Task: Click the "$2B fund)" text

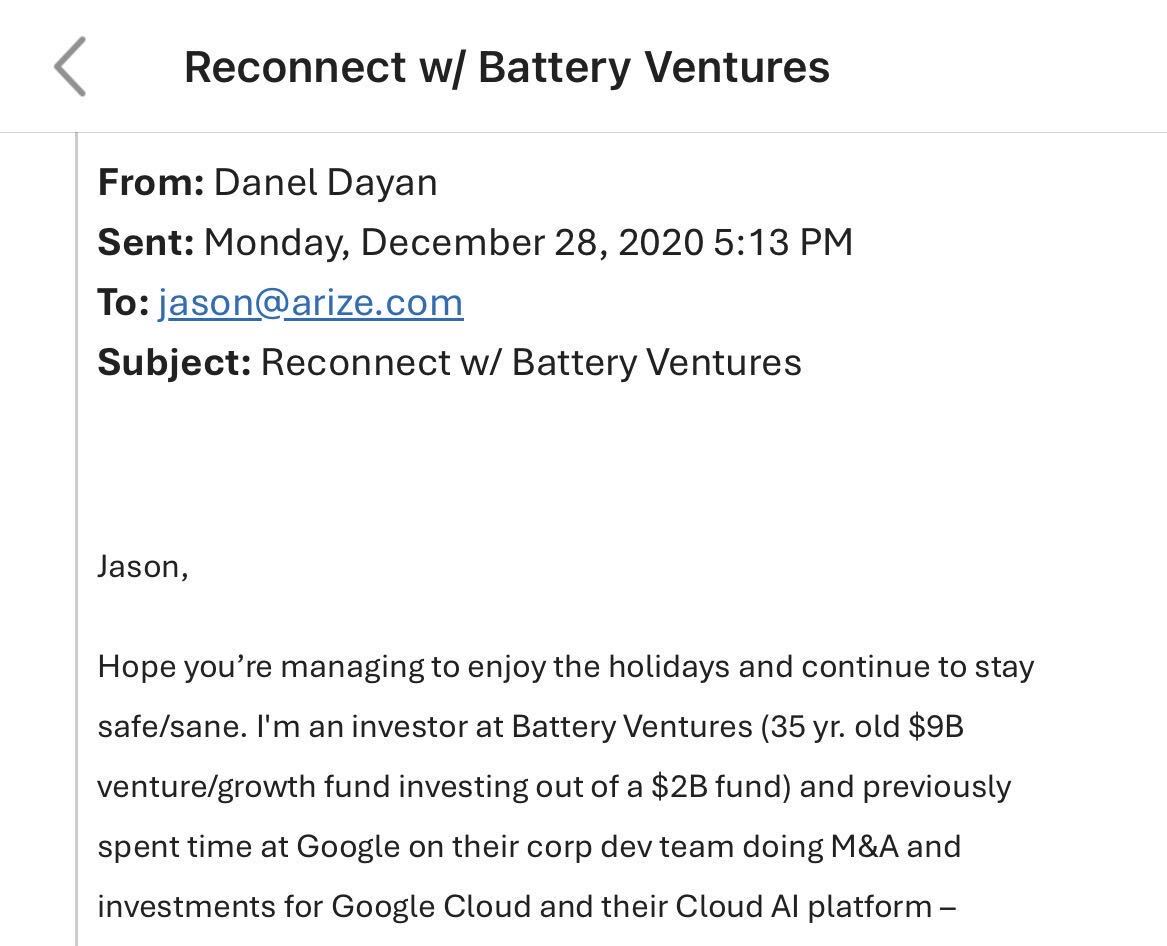Action: [x=720, y=787]
